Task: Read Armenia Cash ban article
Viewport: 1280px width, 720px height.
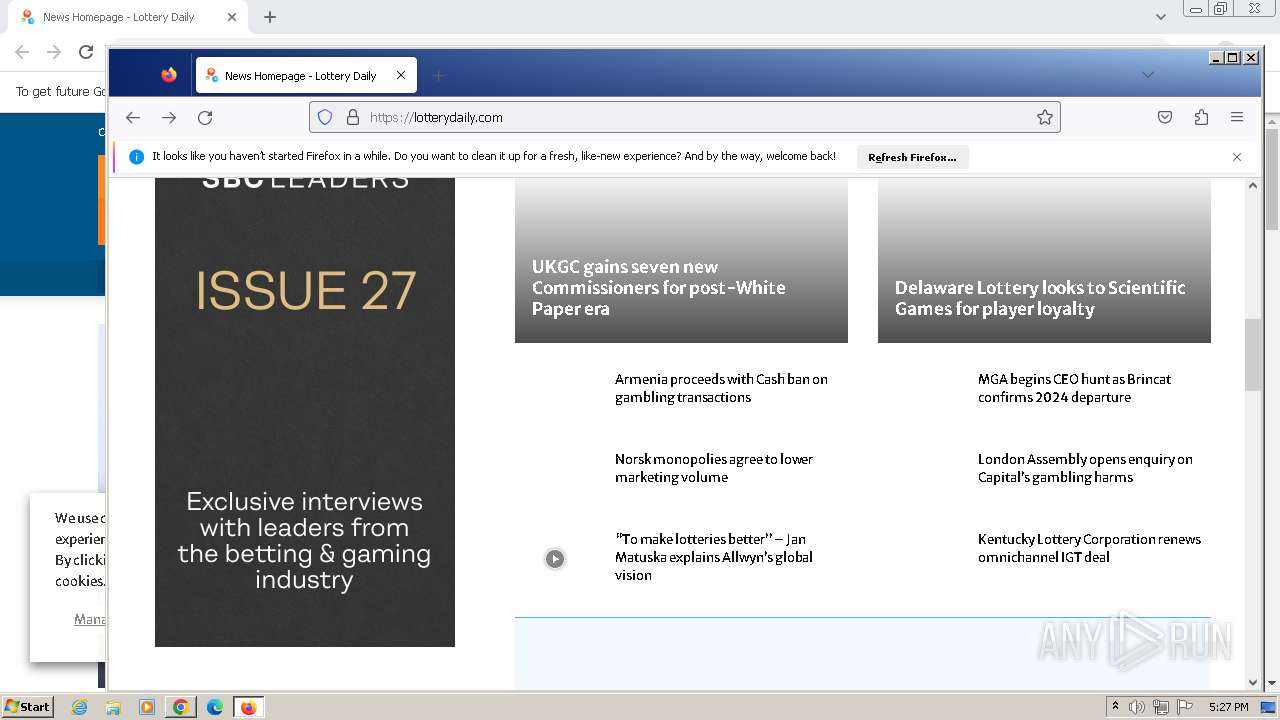Action: point(721,388)
